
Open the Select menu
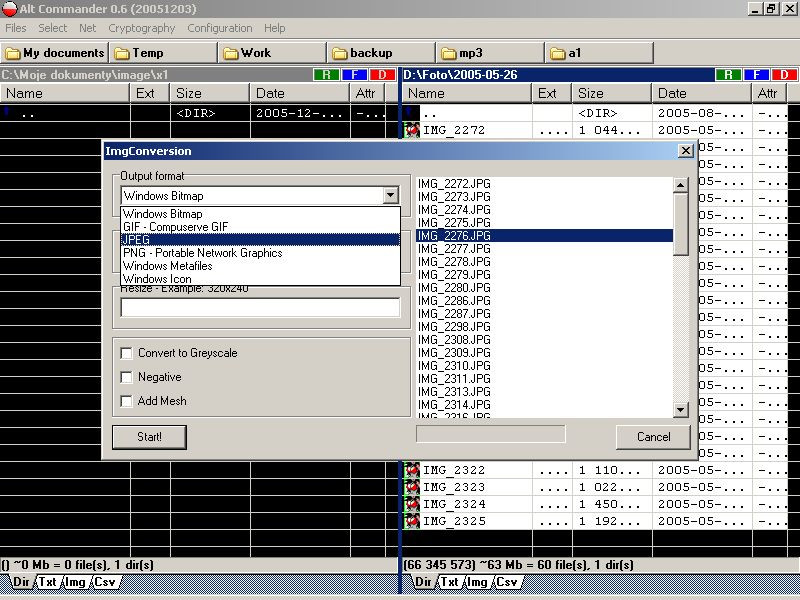pos(53,28)
